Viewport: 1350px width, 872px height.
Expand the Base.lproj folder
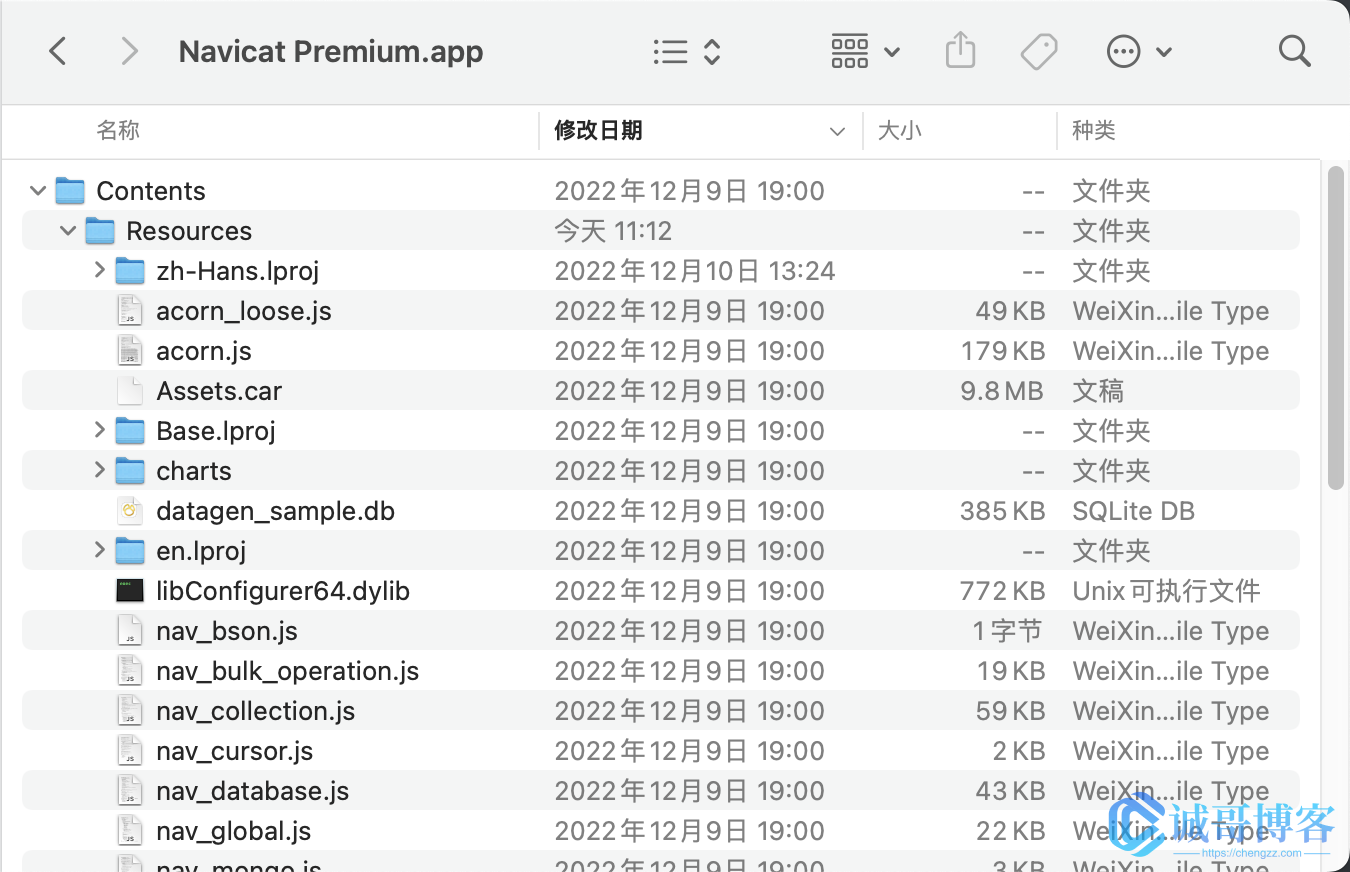click(x=99, y=430)
